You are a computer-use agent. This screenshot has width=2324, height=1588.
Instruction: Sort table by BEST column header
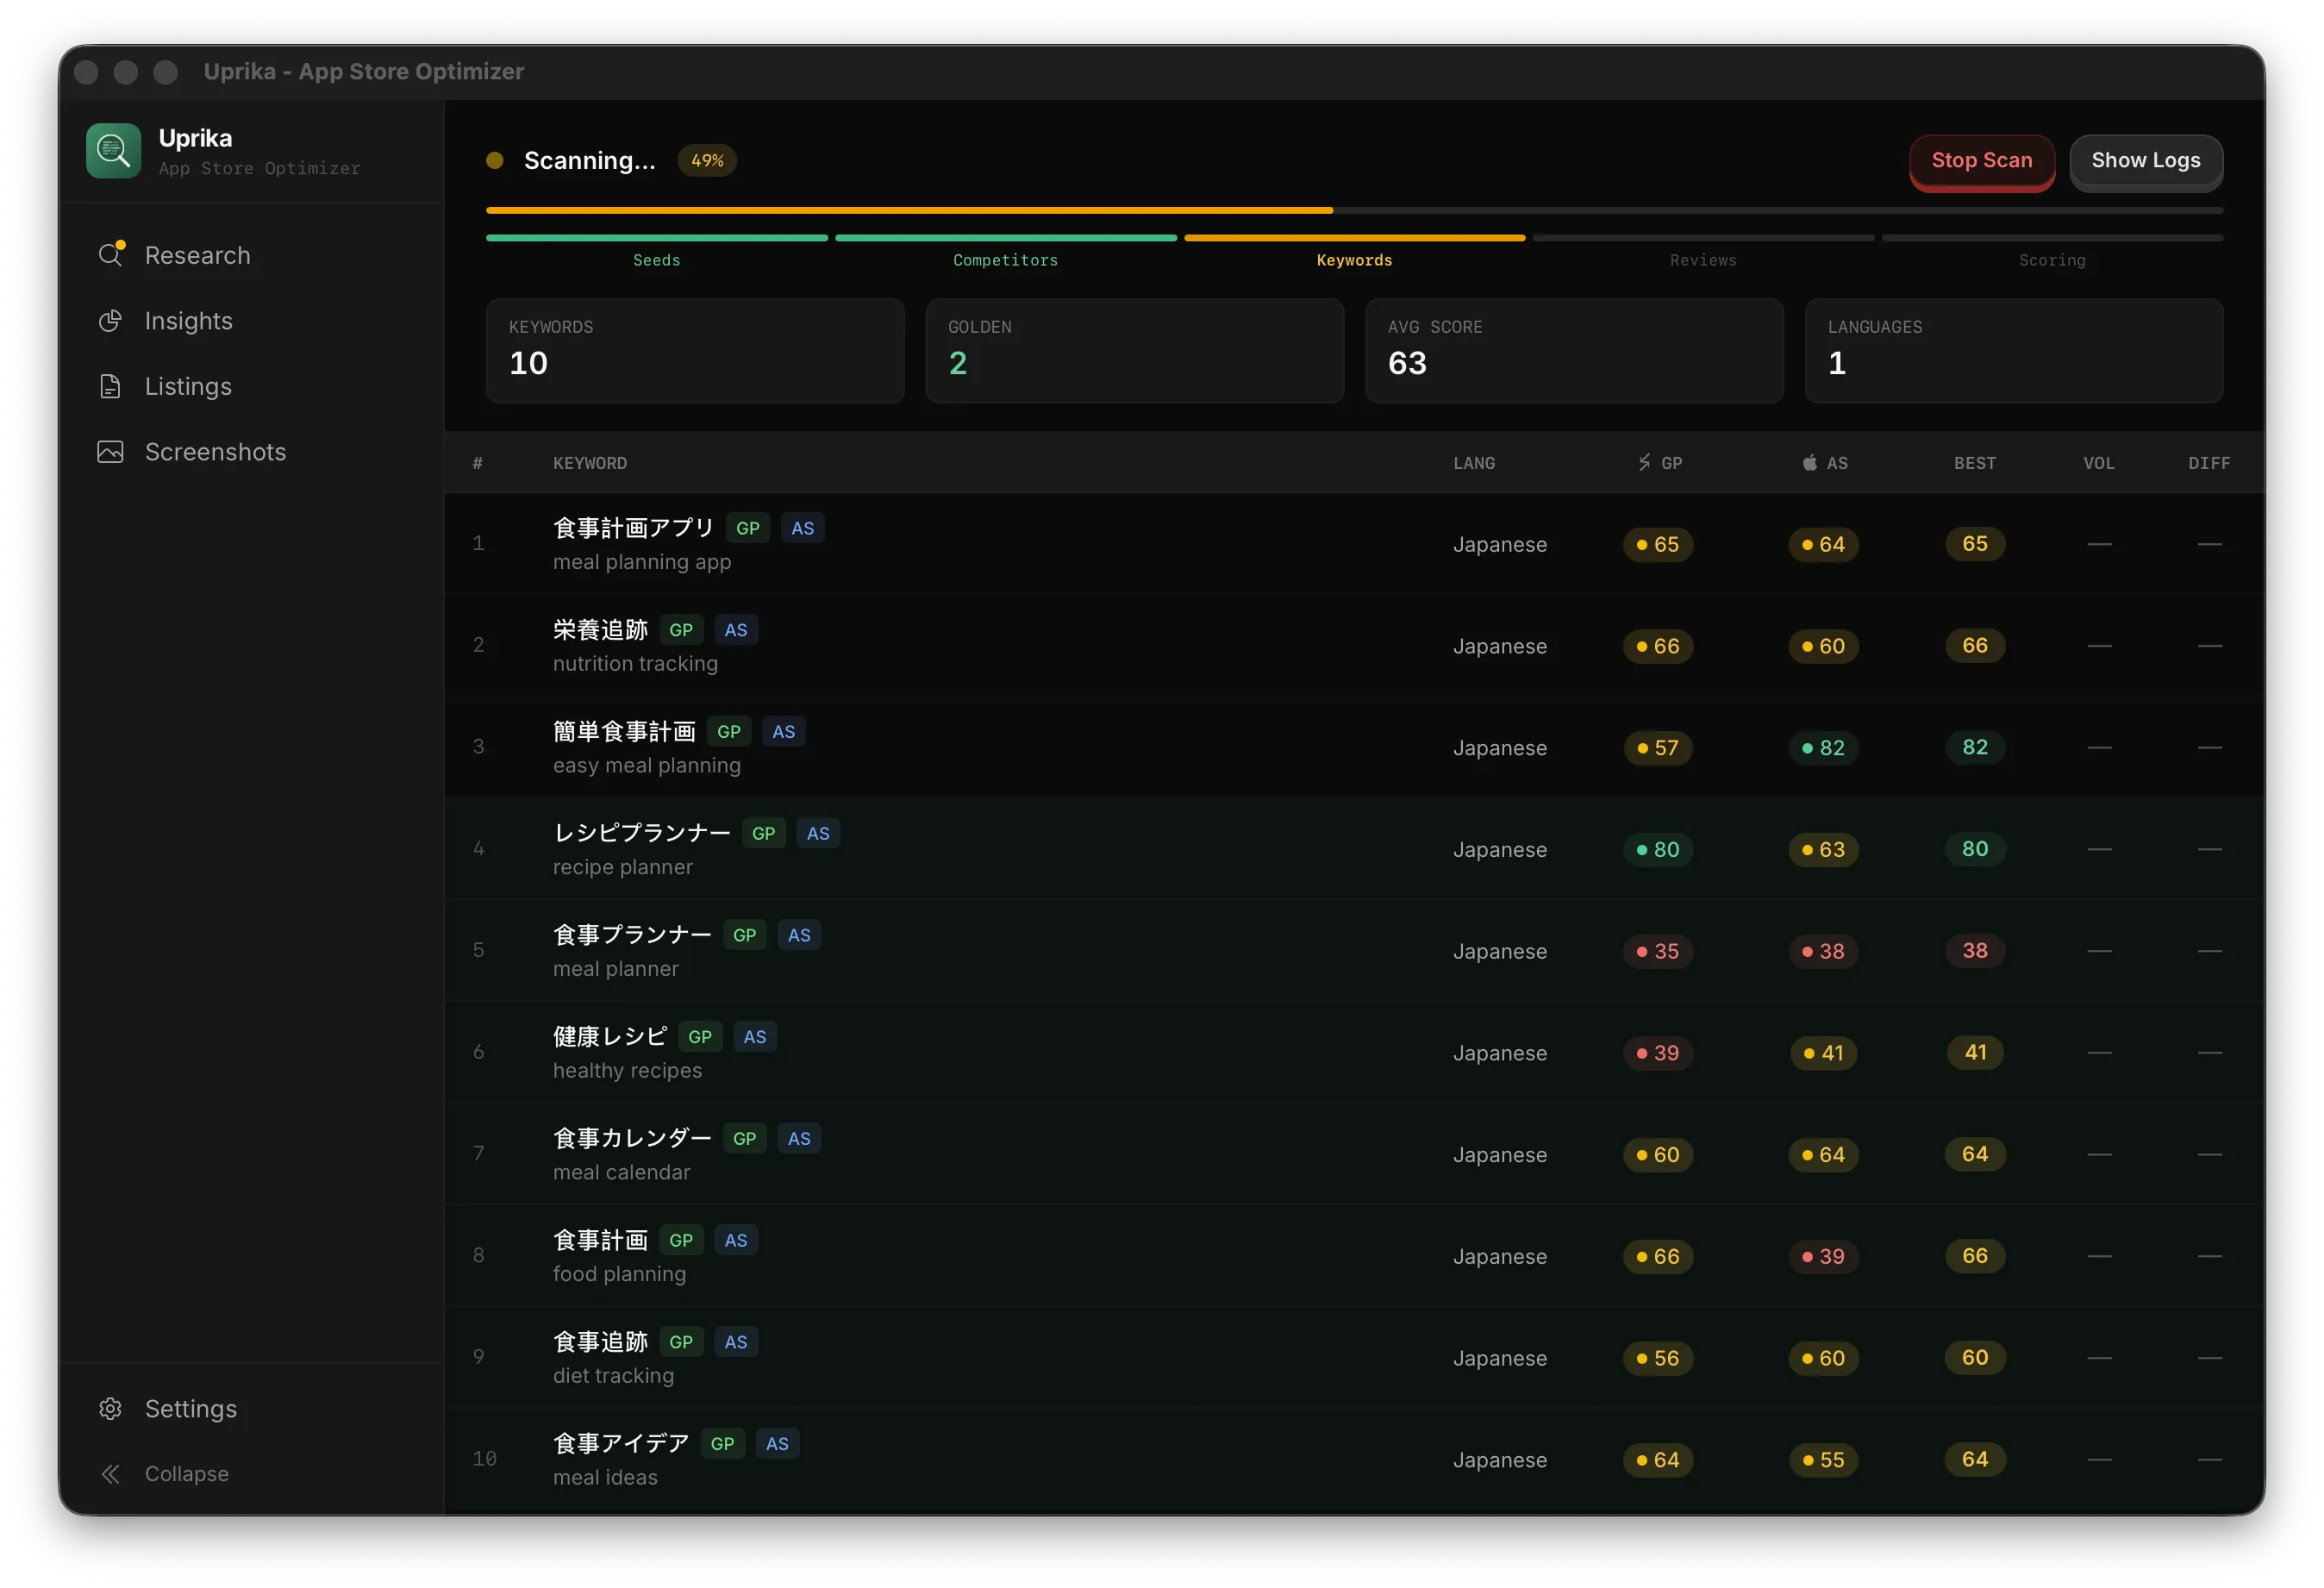pyautogui.click(x=1974, y=463)
